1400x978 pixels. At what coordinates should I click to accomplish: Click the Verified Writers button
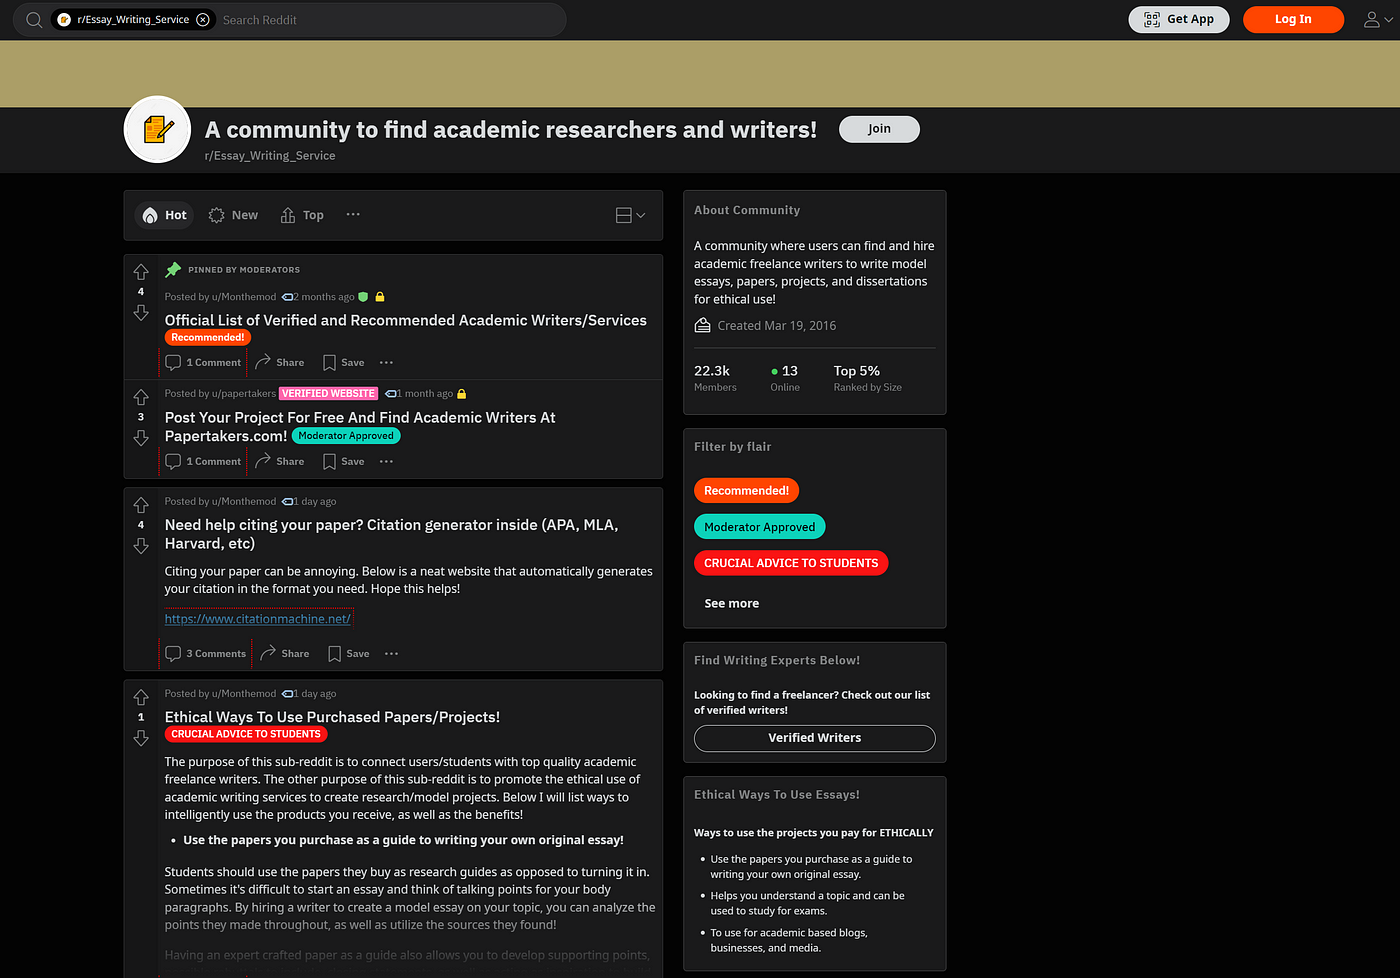[814, 738]
